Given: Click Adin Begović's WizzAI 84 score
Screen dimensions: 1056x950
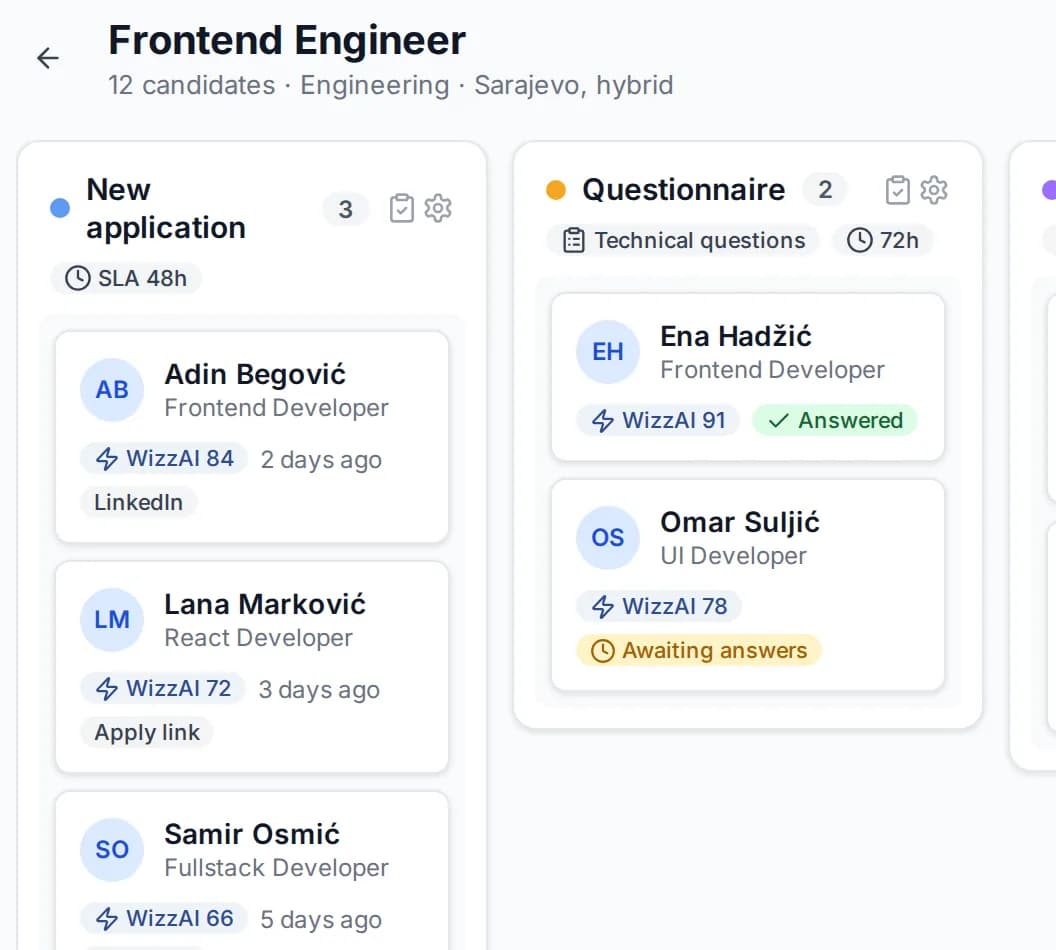Looking at the screenshot, I should 164,459.
